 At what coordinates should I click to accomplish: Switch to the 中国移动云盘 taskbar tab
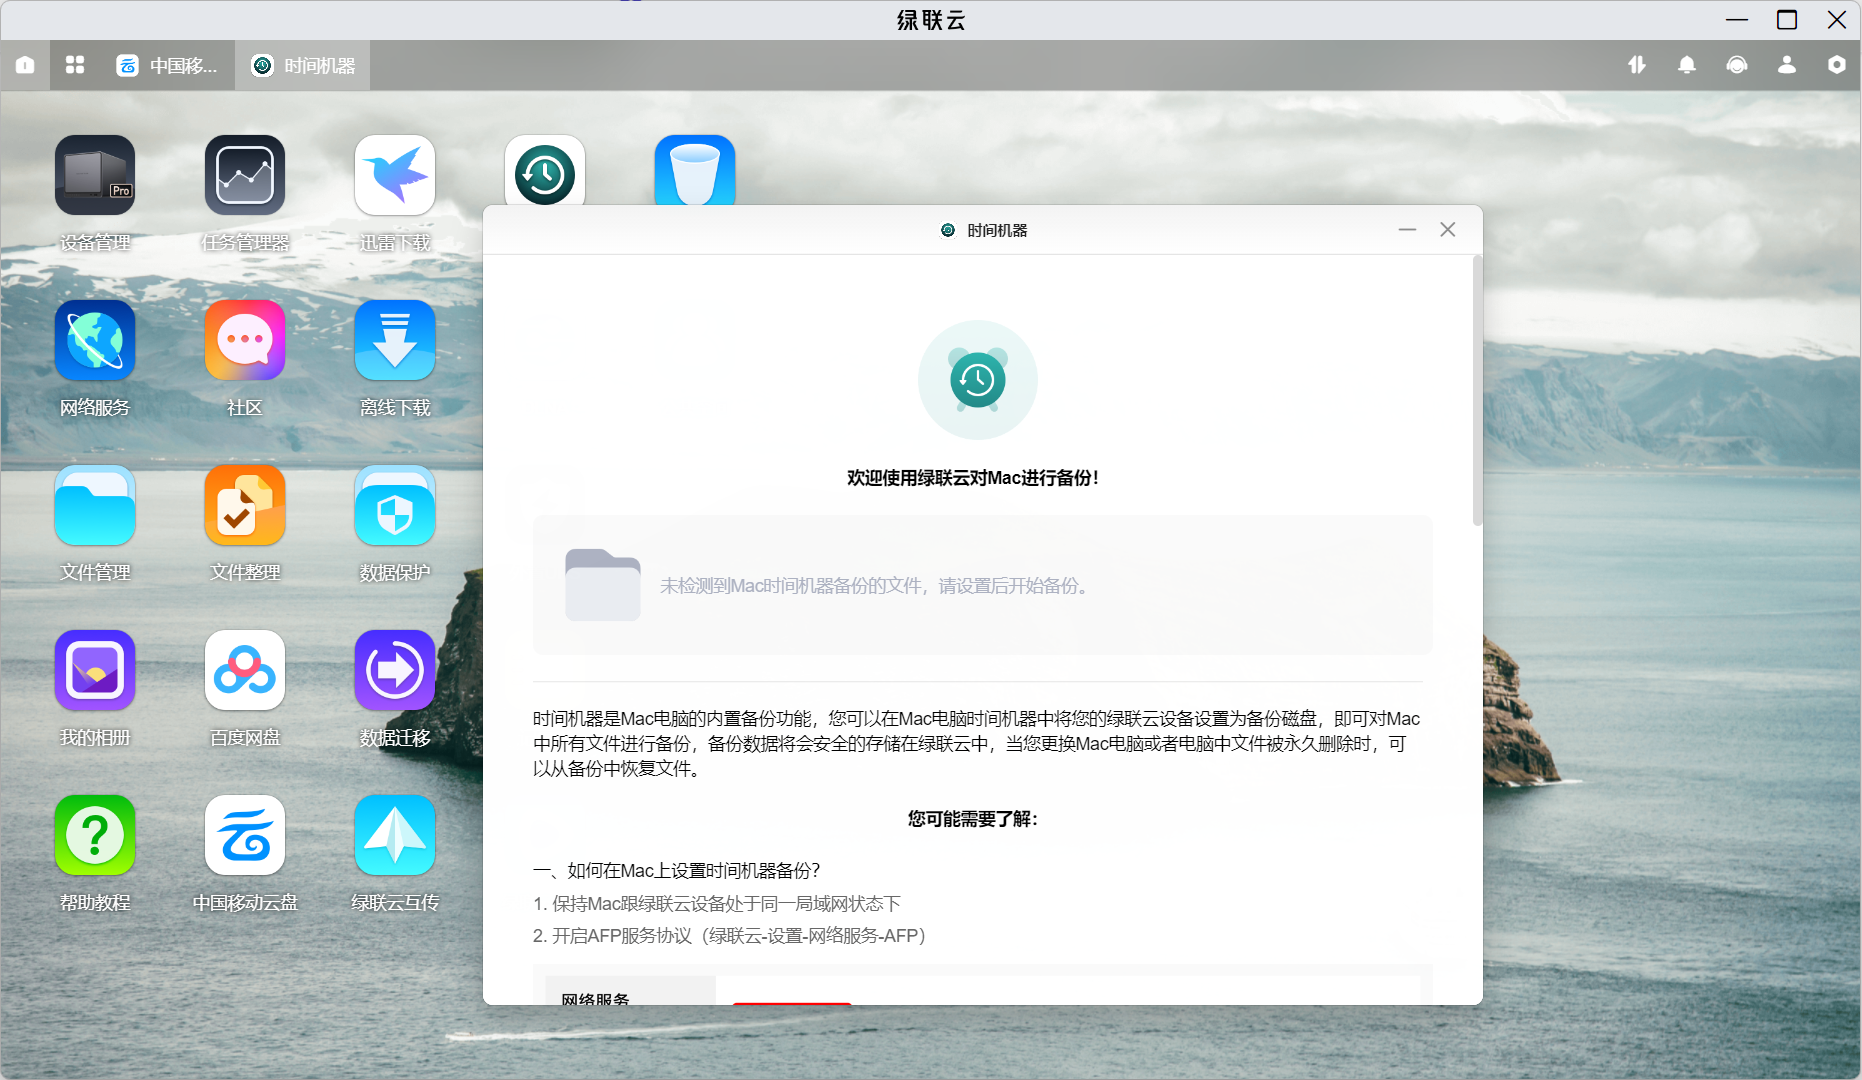pos(167,66)
